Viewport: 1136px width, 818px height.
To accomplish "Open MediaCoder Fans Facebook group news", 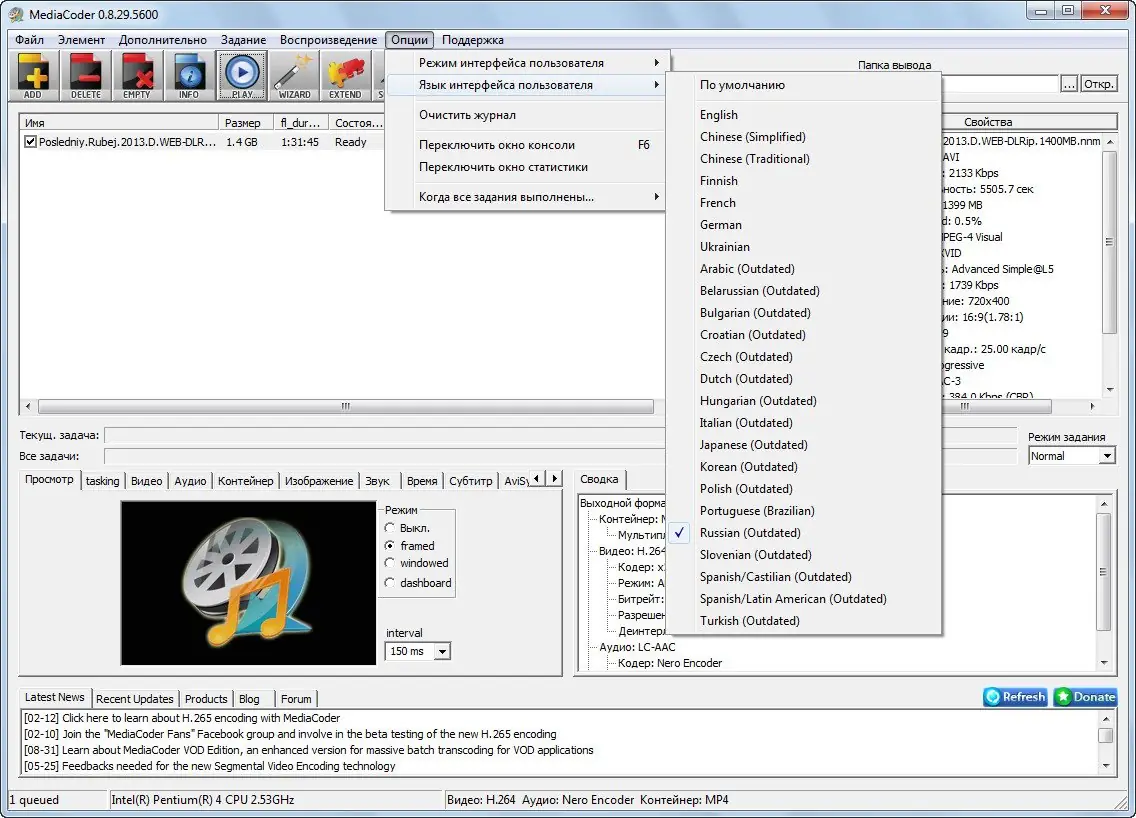I will click(290, 734).
